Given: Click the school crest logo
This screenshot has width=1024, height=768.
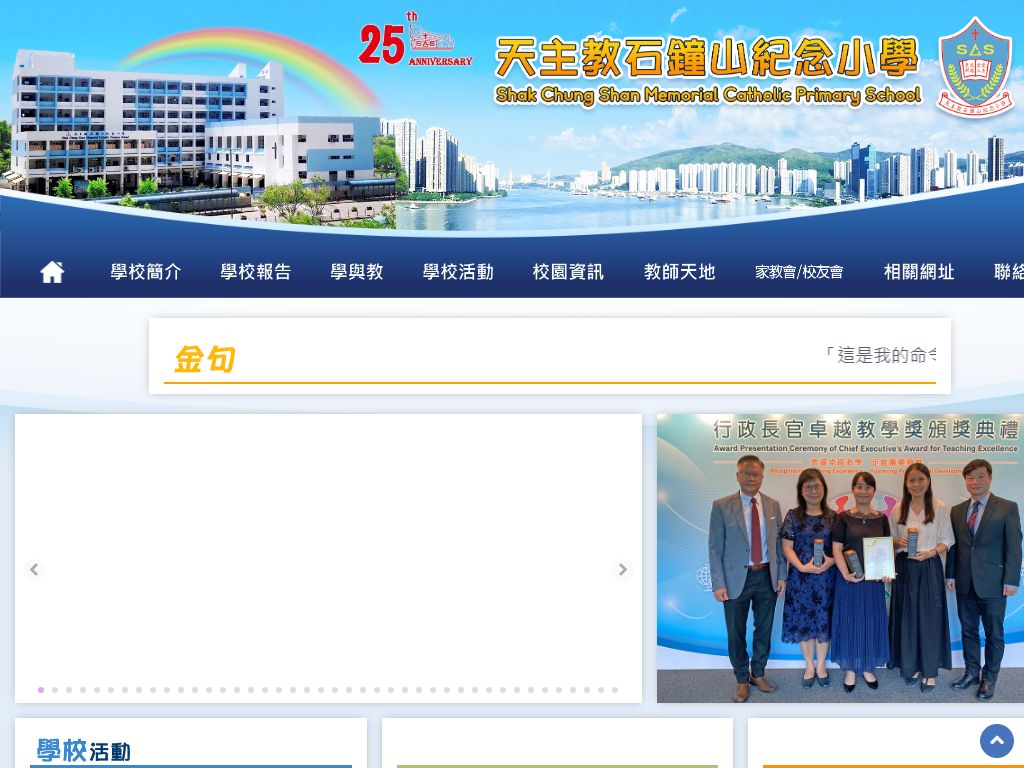Looking at the screenshot, I should point(974,67).
